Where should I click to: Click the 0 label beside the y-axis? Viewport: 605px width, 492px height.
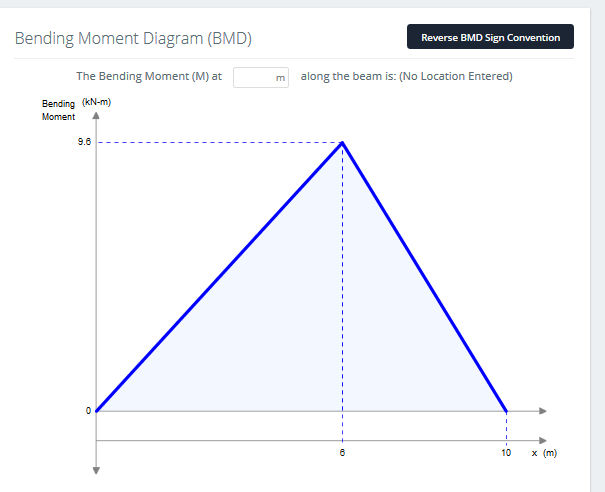[x=88, y=410]
